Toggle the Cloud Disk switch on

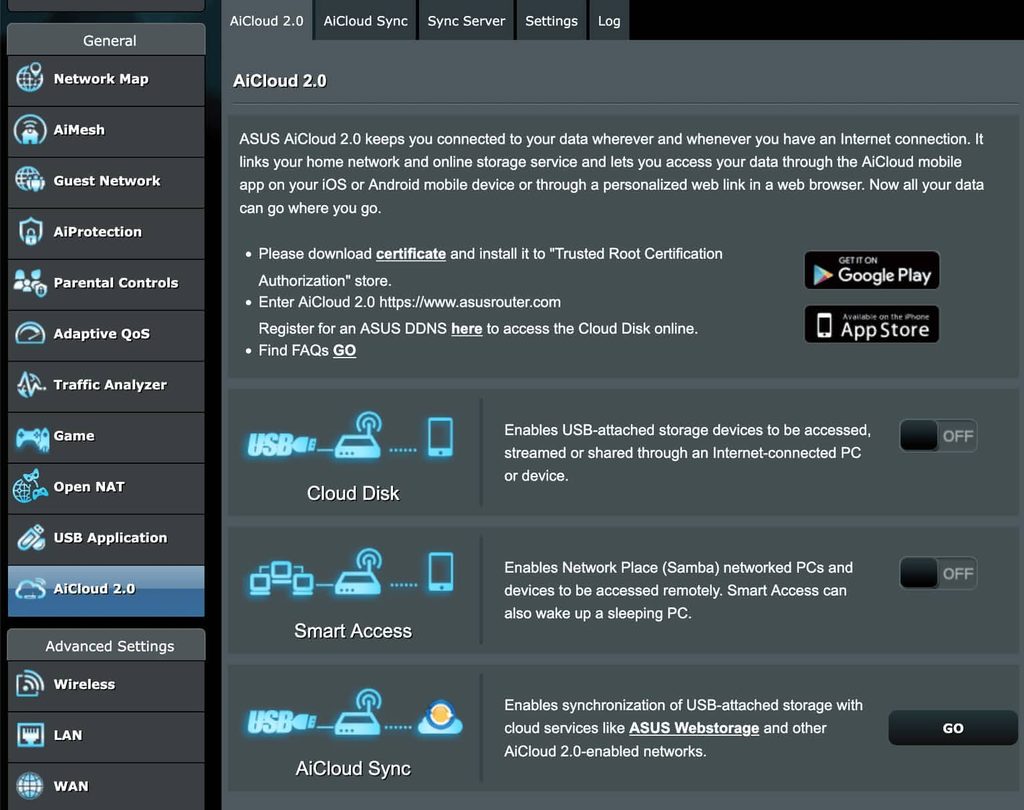pos(938,436)
